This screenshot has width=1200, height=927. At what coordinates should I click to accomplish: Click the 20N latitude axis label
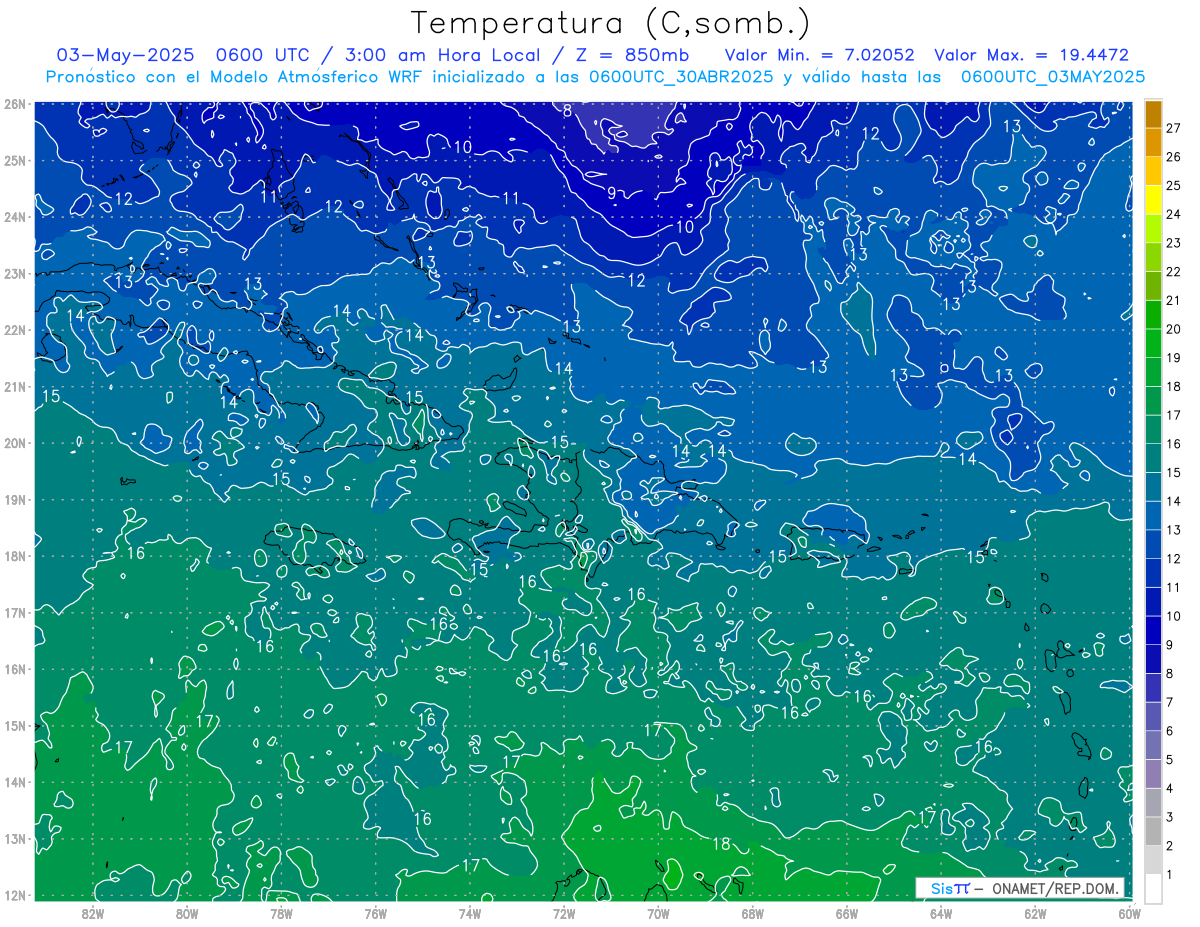[x=14, y=443]
